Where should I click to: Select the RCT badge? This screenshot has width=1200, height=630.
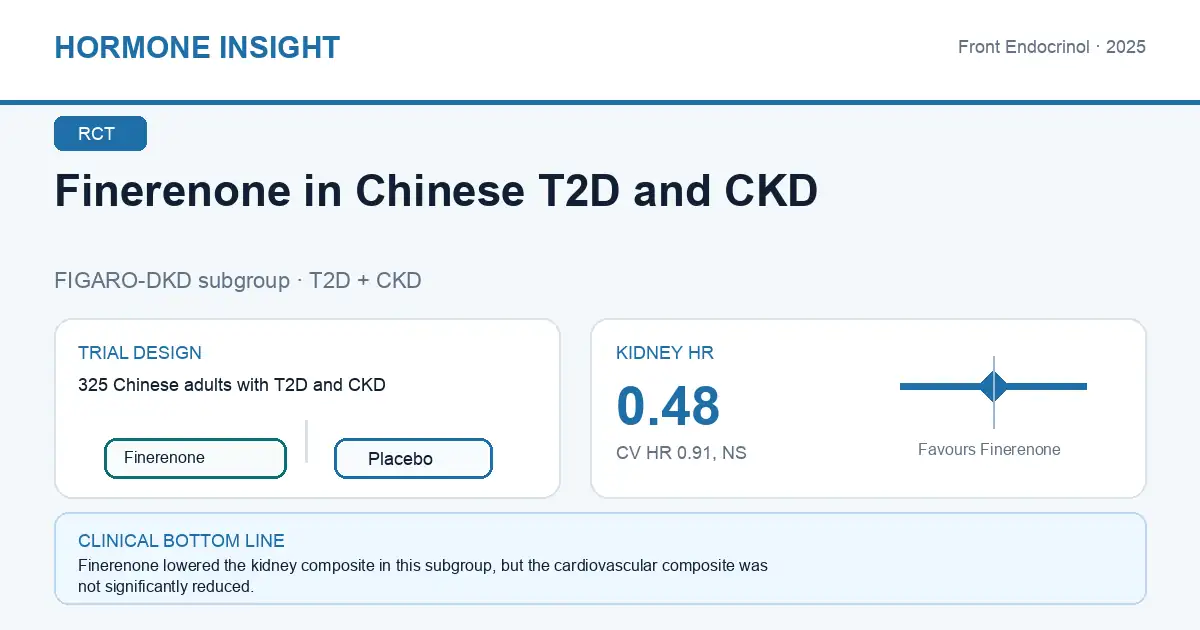click(x=100, y=134)
